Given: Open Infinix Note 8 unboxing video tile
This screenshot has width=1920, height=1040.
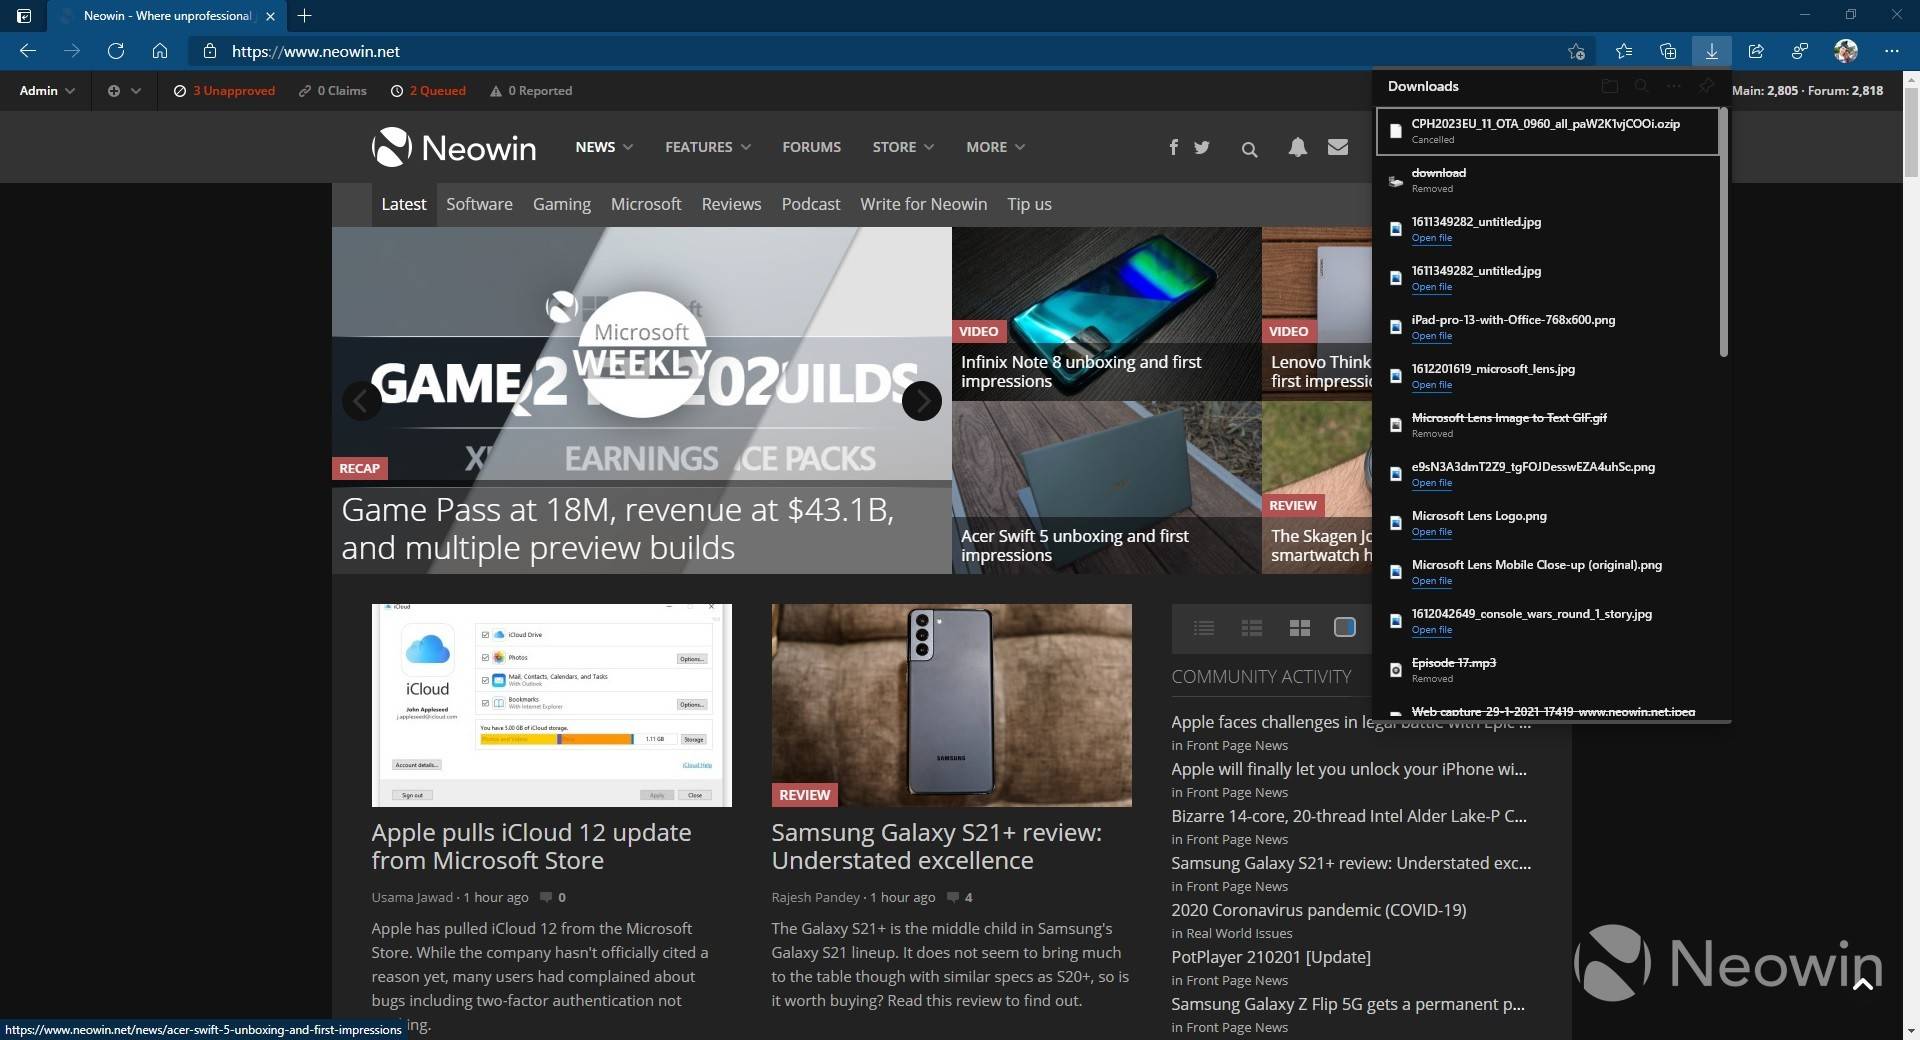Looking at the screenshot, I should (1106, 314).
